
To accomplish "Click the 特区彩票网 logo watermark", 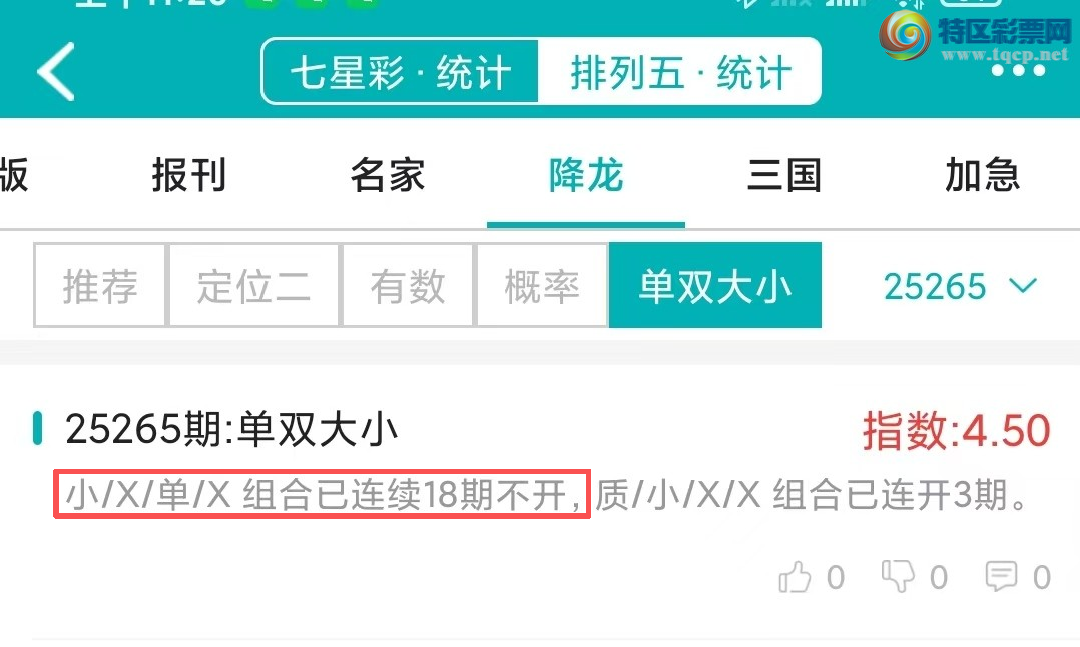I will pyautogui.click(x=975, y=36).
